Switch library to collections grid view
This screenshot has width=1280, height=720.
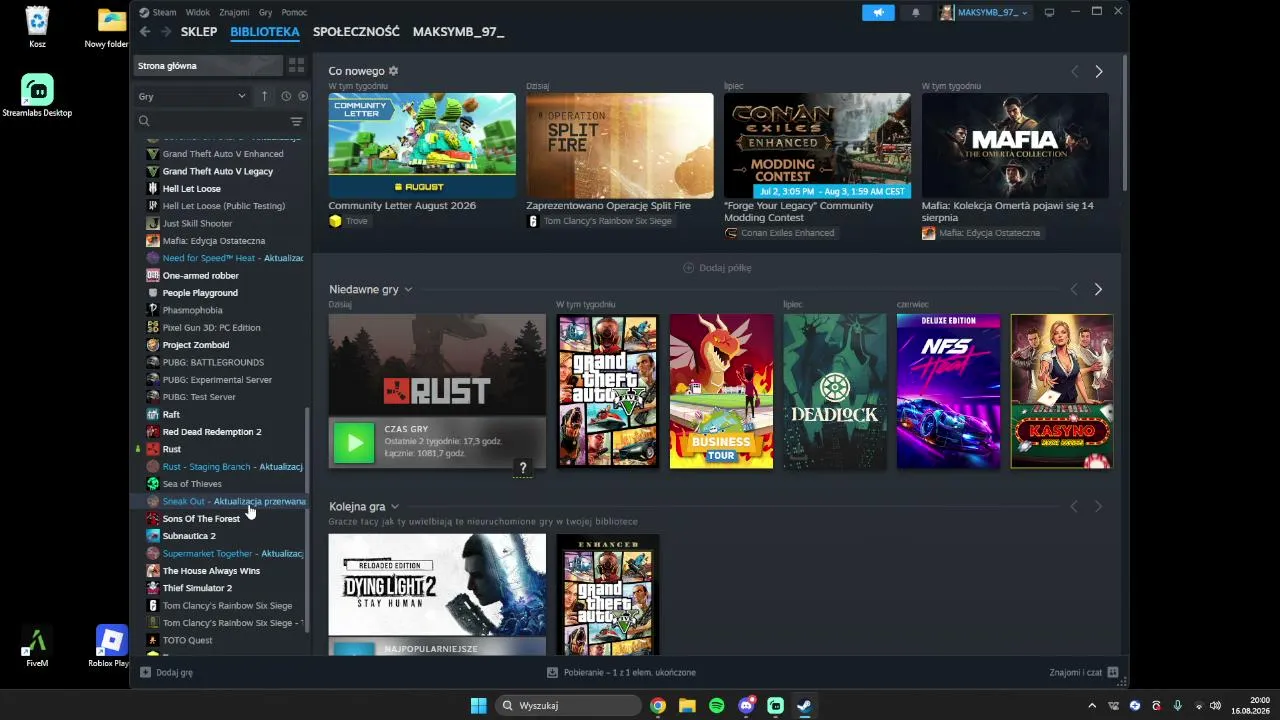click(296, 66)
